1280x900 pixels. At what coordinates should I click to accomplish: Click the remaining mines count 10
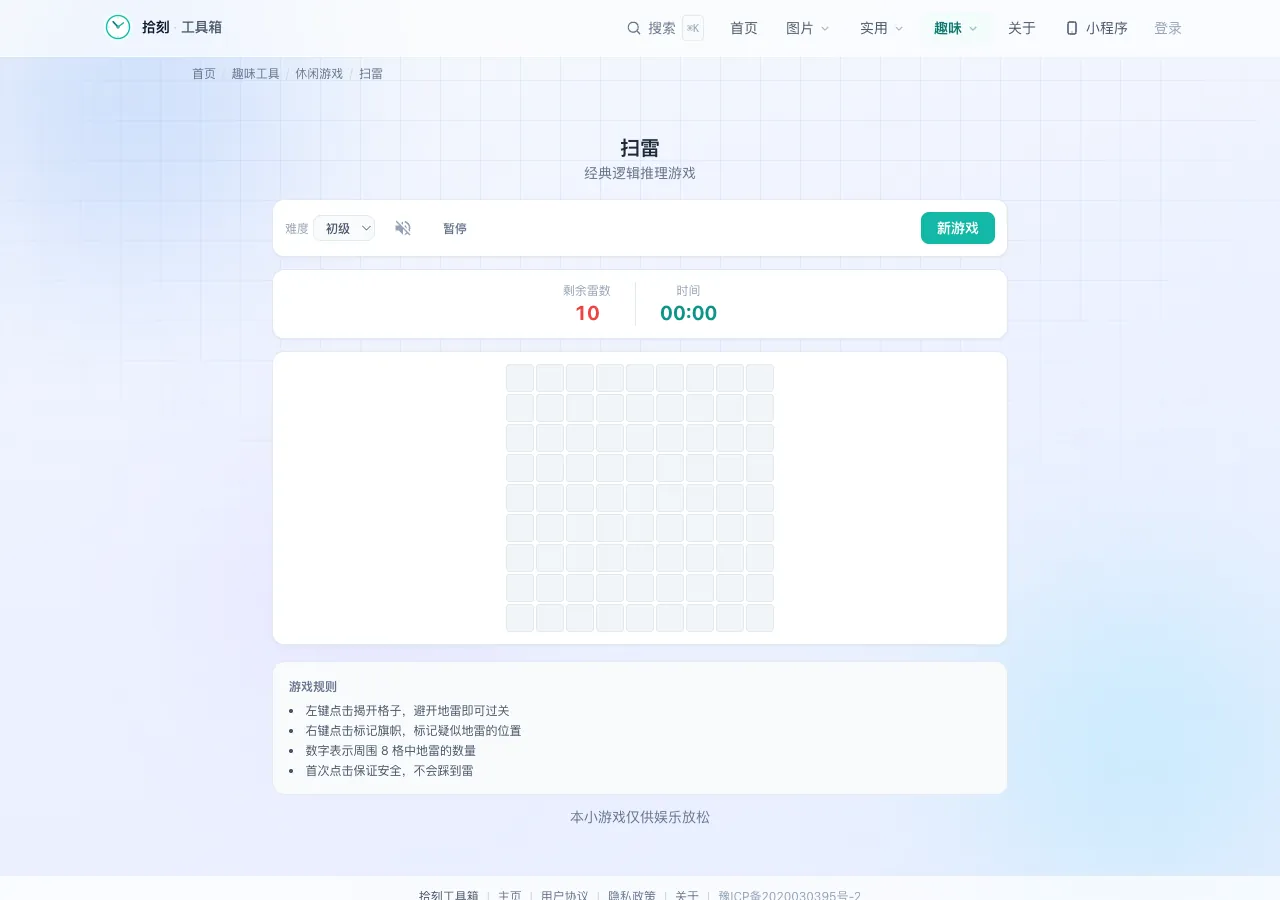(587, 313)
